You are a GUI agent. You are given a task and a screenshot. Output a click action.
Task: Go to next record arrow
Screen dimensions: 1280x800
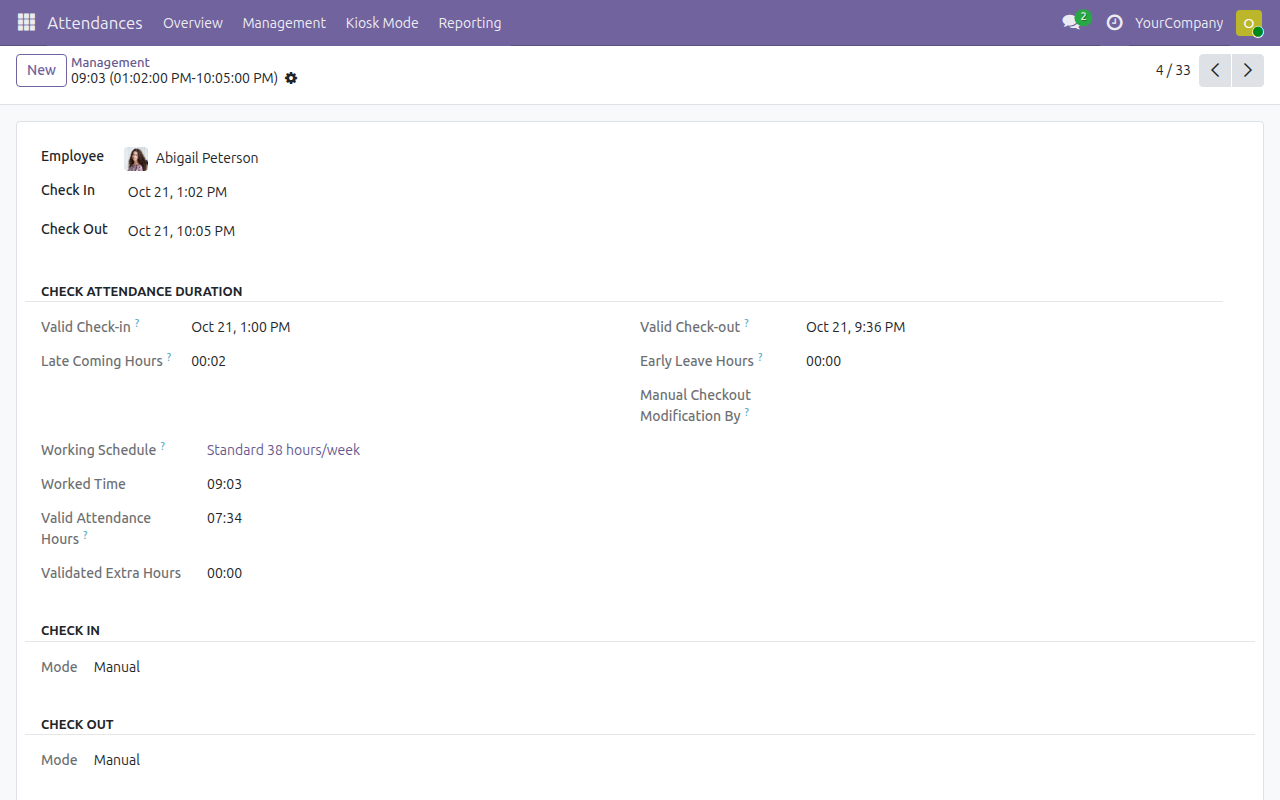click(x=1248, y=70)
